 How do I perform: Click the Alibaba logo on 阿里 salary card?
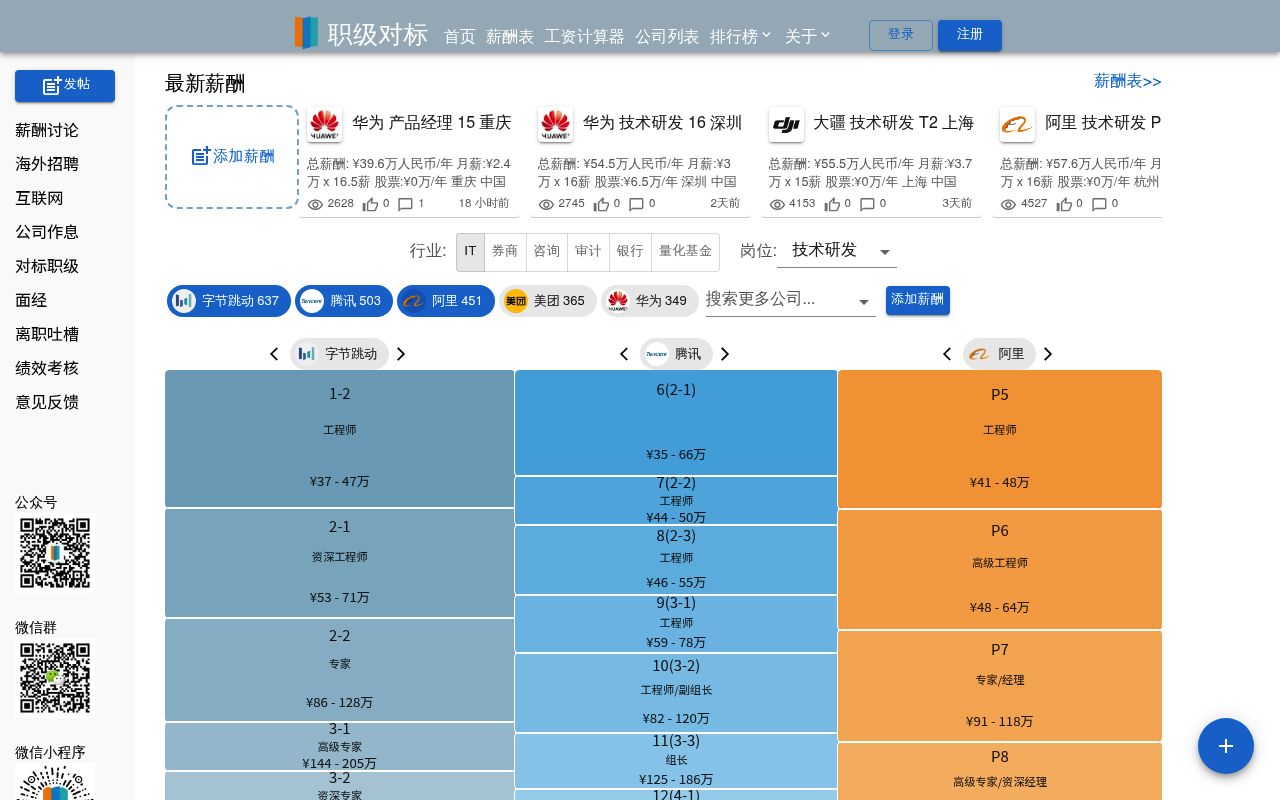1017,125
